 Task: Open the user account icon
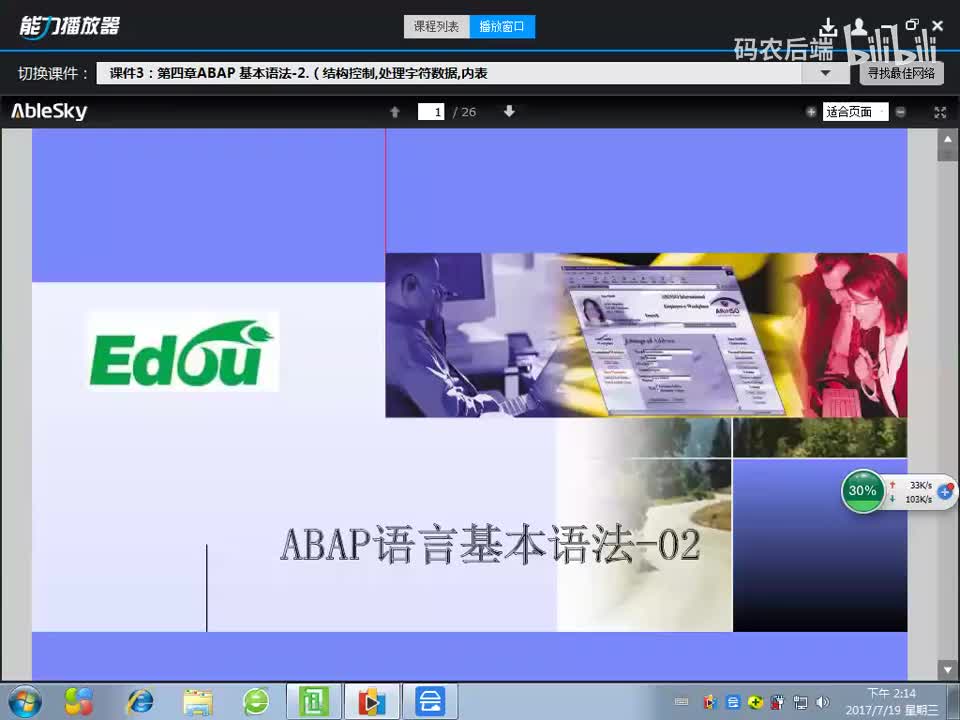coord(859,26)
